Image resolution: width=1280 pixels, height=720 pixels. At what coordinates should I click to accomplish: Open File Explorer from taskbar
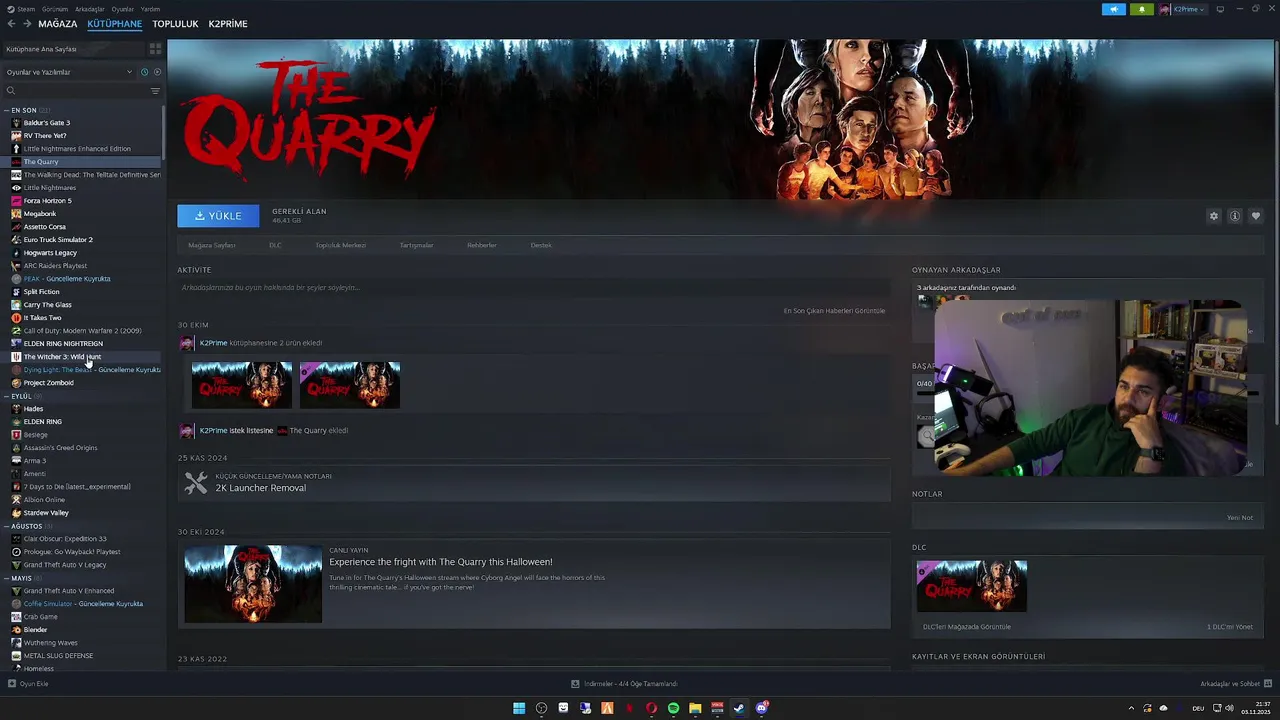tap(695, 708)
